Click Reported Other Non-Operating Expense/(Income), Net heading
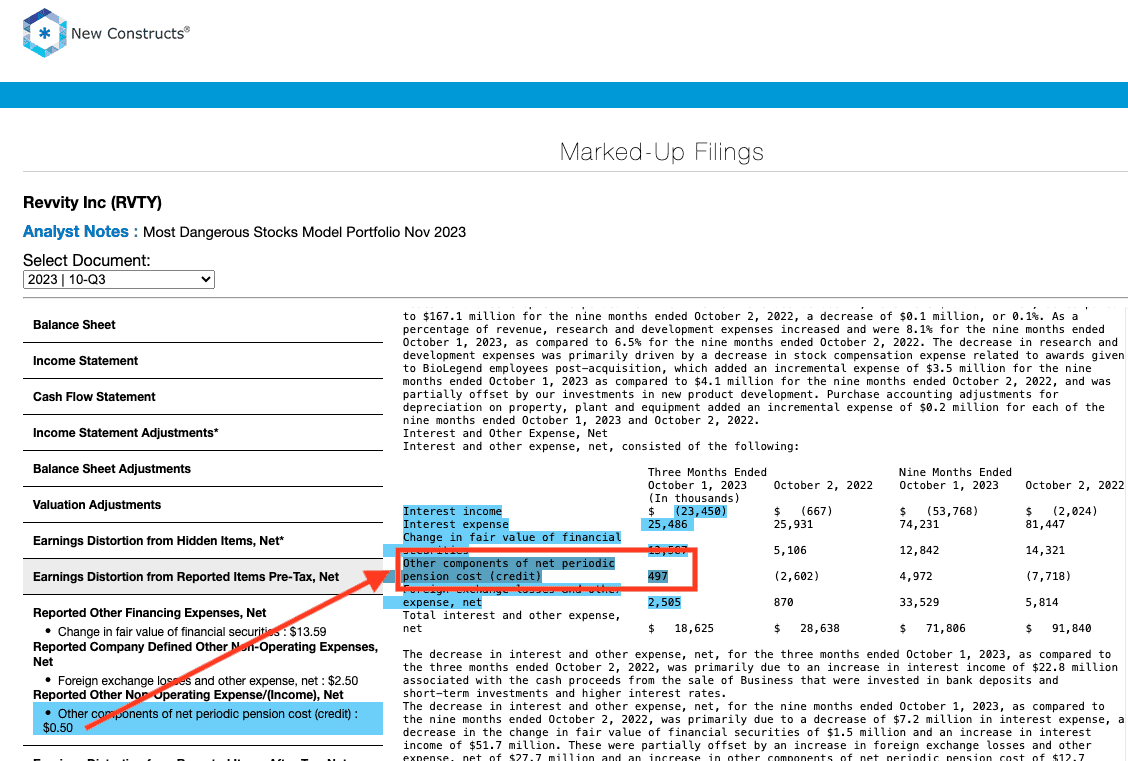Viewport: 1128px width, 761px height. click(188, 695)
